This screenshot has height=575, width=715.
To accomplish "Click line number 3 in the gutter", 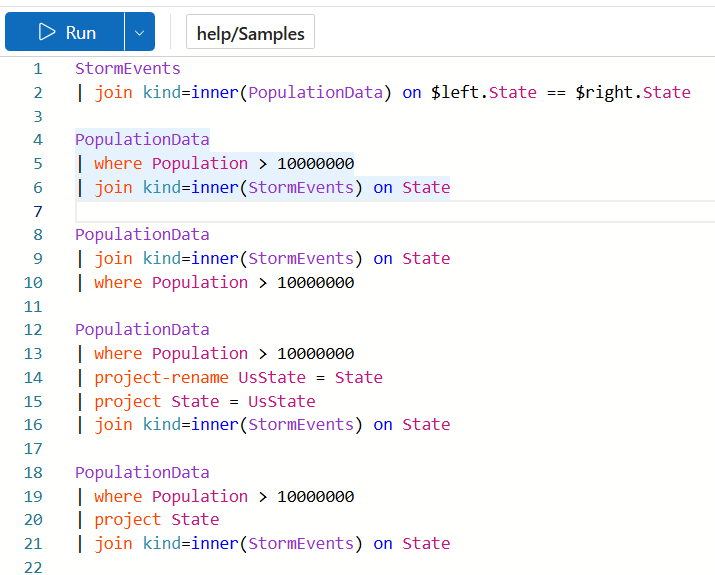I will [38, 116].
